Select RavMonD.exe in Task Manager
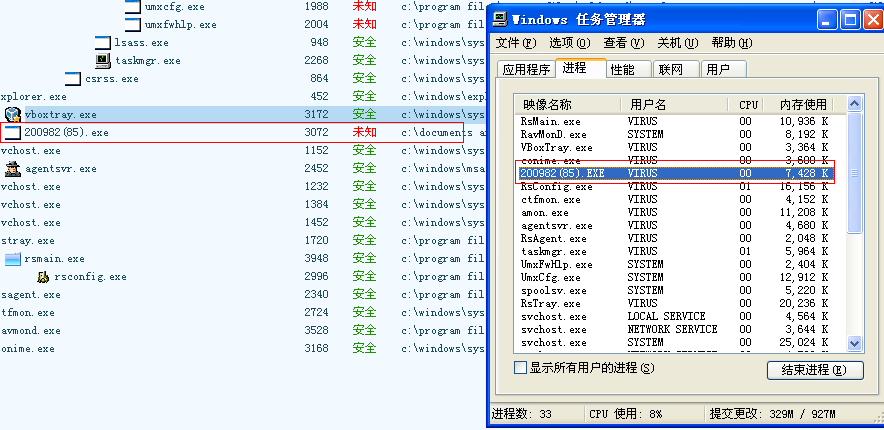 (674, 135)
